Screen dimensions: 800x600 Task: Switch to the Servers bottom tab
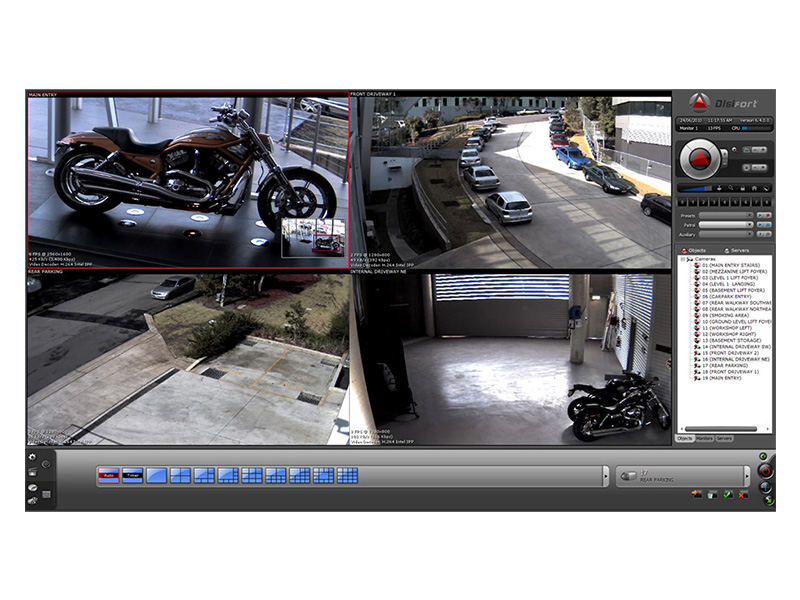click(x=724, y=439)
